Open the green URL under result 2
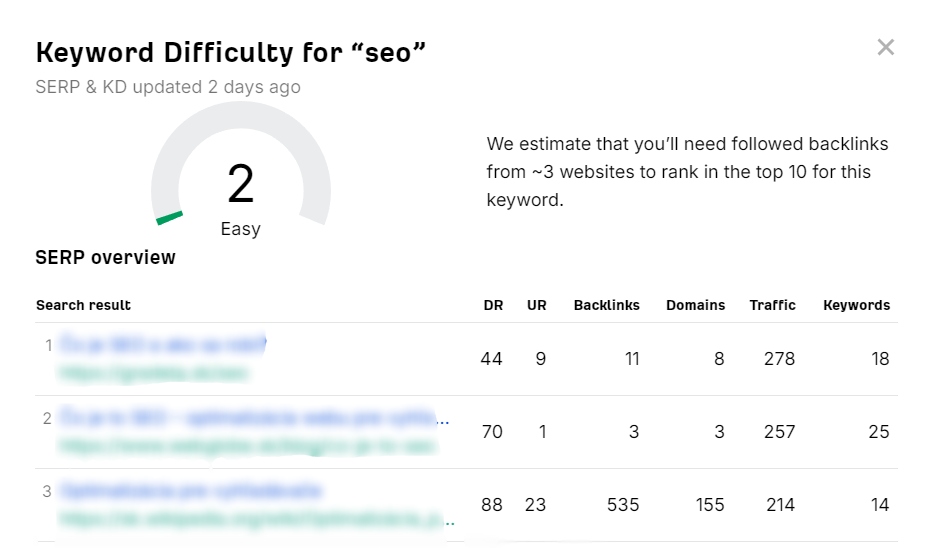Screen dimensions: 933x548 (248, 446)
